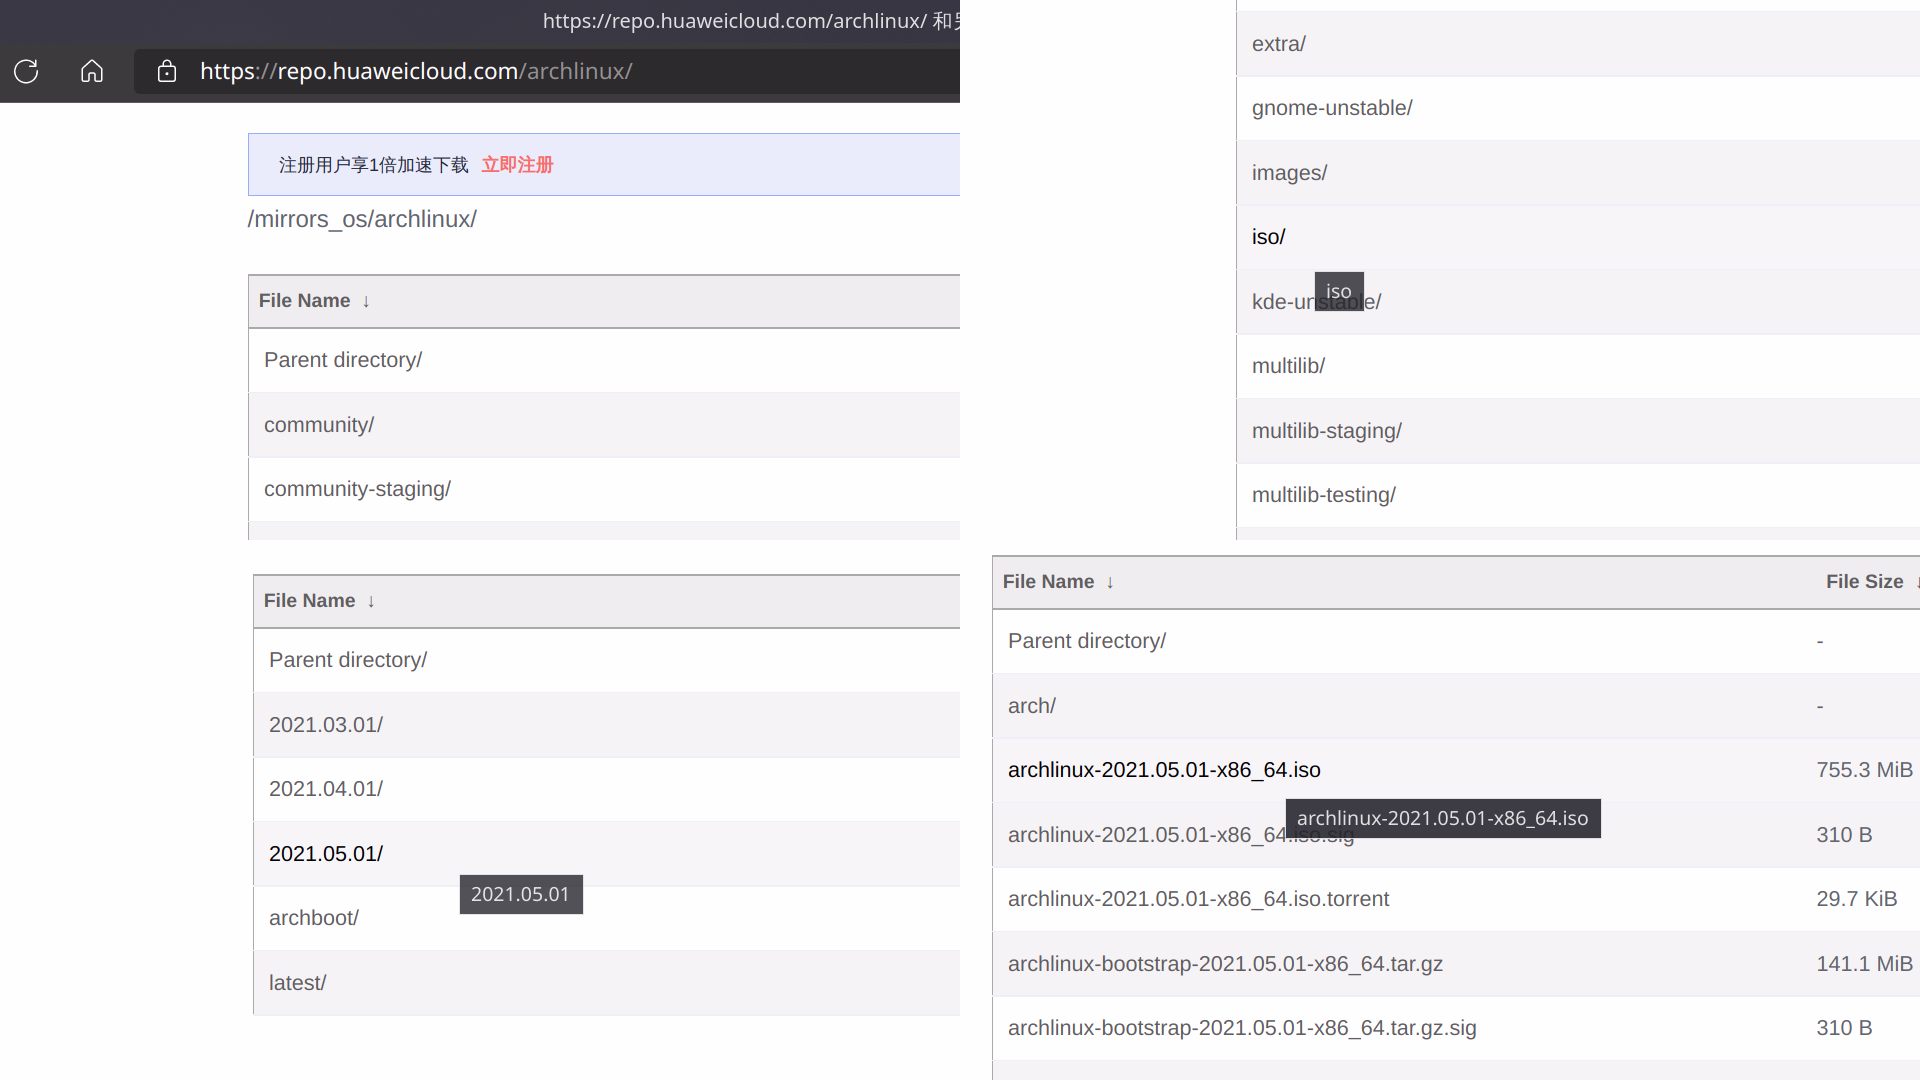Click the File Size column header

[x=1864, y=582]
